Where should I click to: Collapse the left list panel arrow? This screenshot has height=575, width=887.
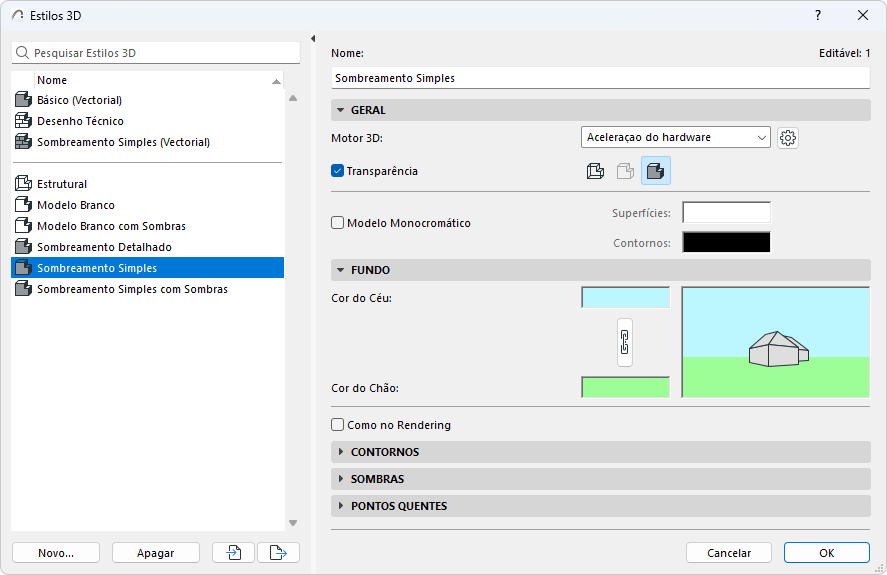[313, 38]
